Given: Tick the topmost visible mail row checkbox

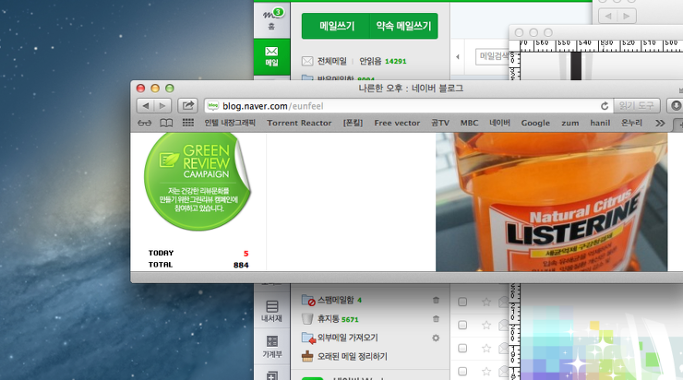Looking at the screenshot, I should click(463, 302).
